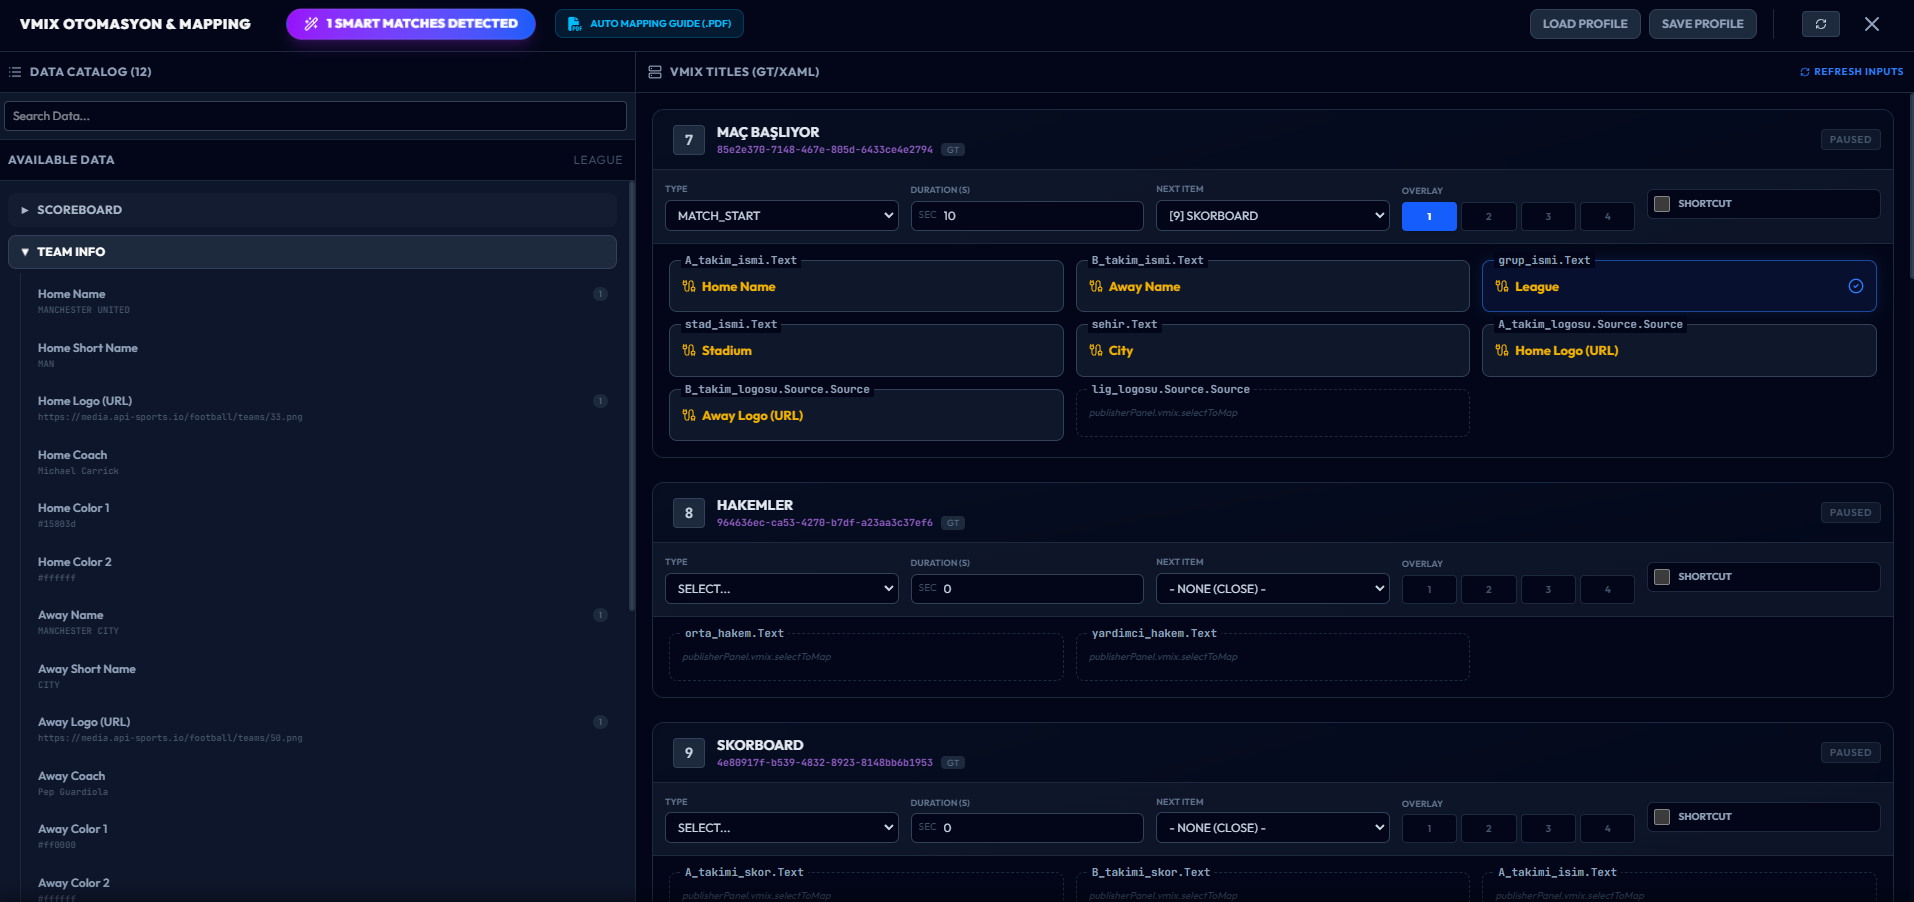Click the Load Profile button
The width and height of the screenshot is (1914, 902).
pos(1584,24)
